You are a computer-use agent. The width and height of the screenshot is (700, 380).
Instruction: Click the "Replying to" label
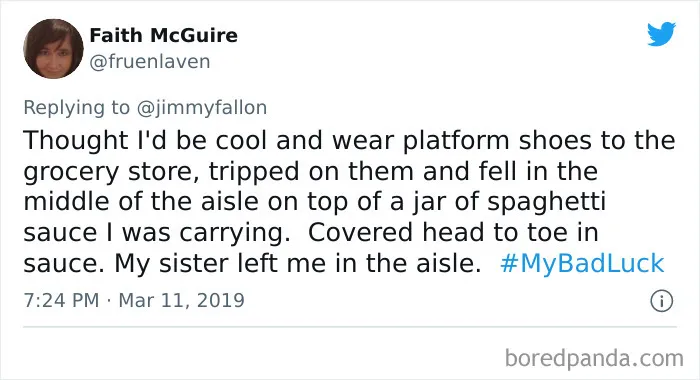pos(76,108)
